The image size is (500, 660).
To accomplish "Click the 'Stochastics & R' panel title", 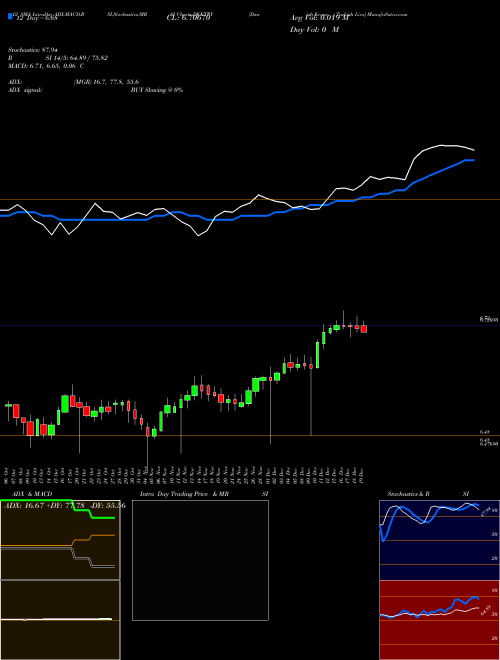I will click(x=408, y=494).
